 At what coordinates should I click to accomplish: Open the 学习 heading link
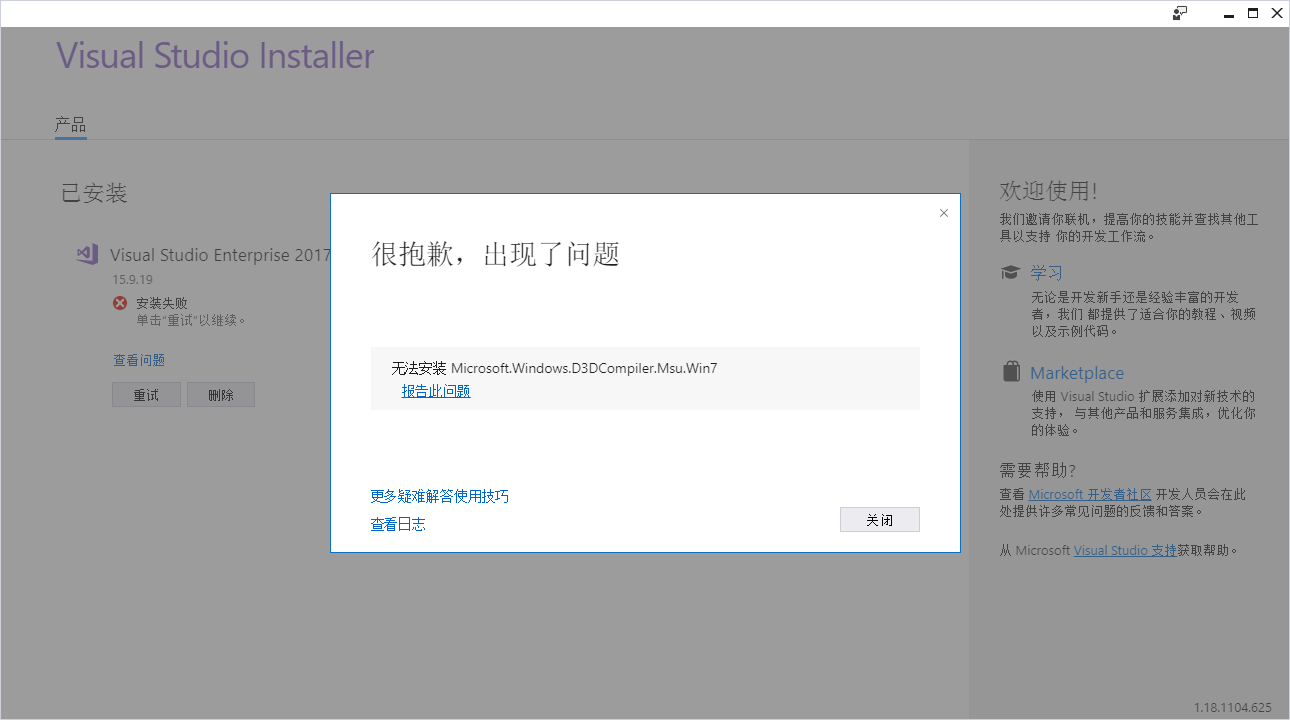pos(1046,272)
